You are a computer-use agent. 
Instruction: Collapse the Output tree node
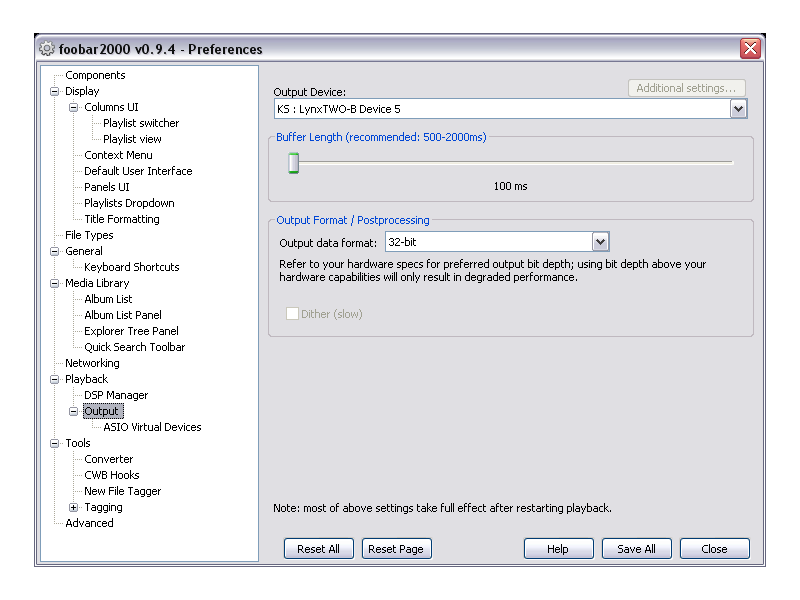tap(73, 411)
